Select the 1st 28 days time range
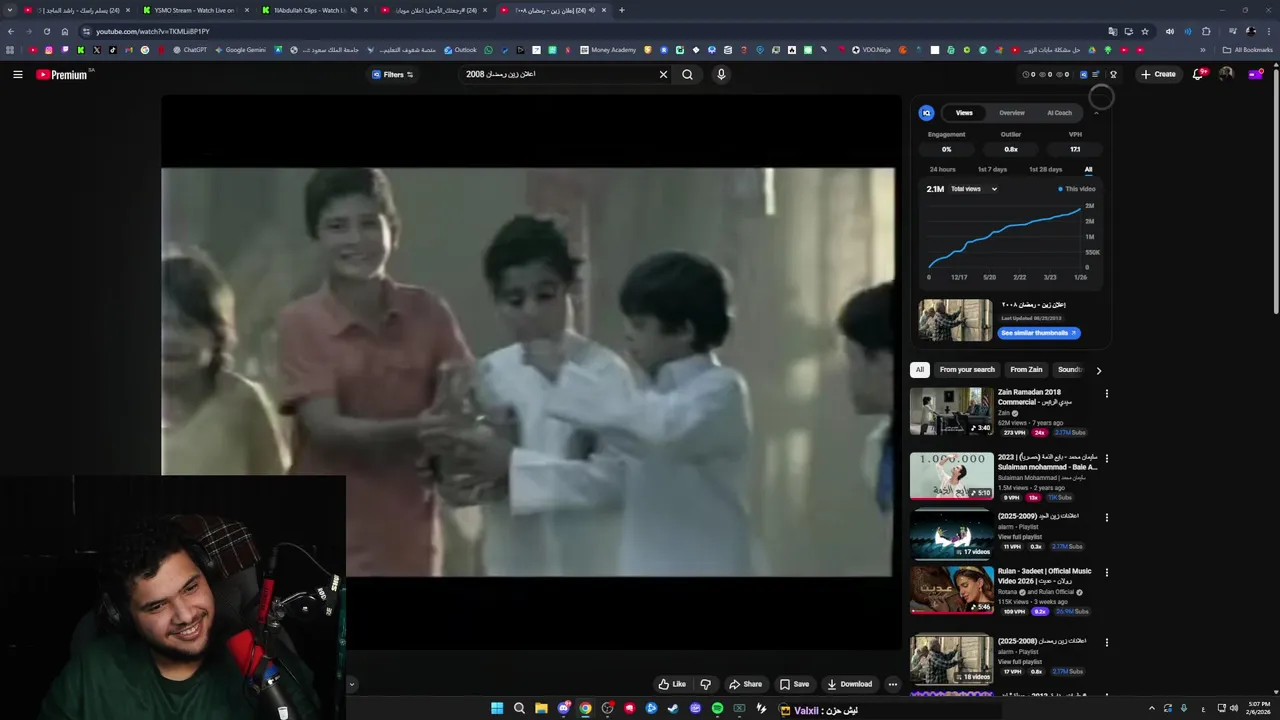This screenshot has height=720, width=1280. [x=1045, y=169]
